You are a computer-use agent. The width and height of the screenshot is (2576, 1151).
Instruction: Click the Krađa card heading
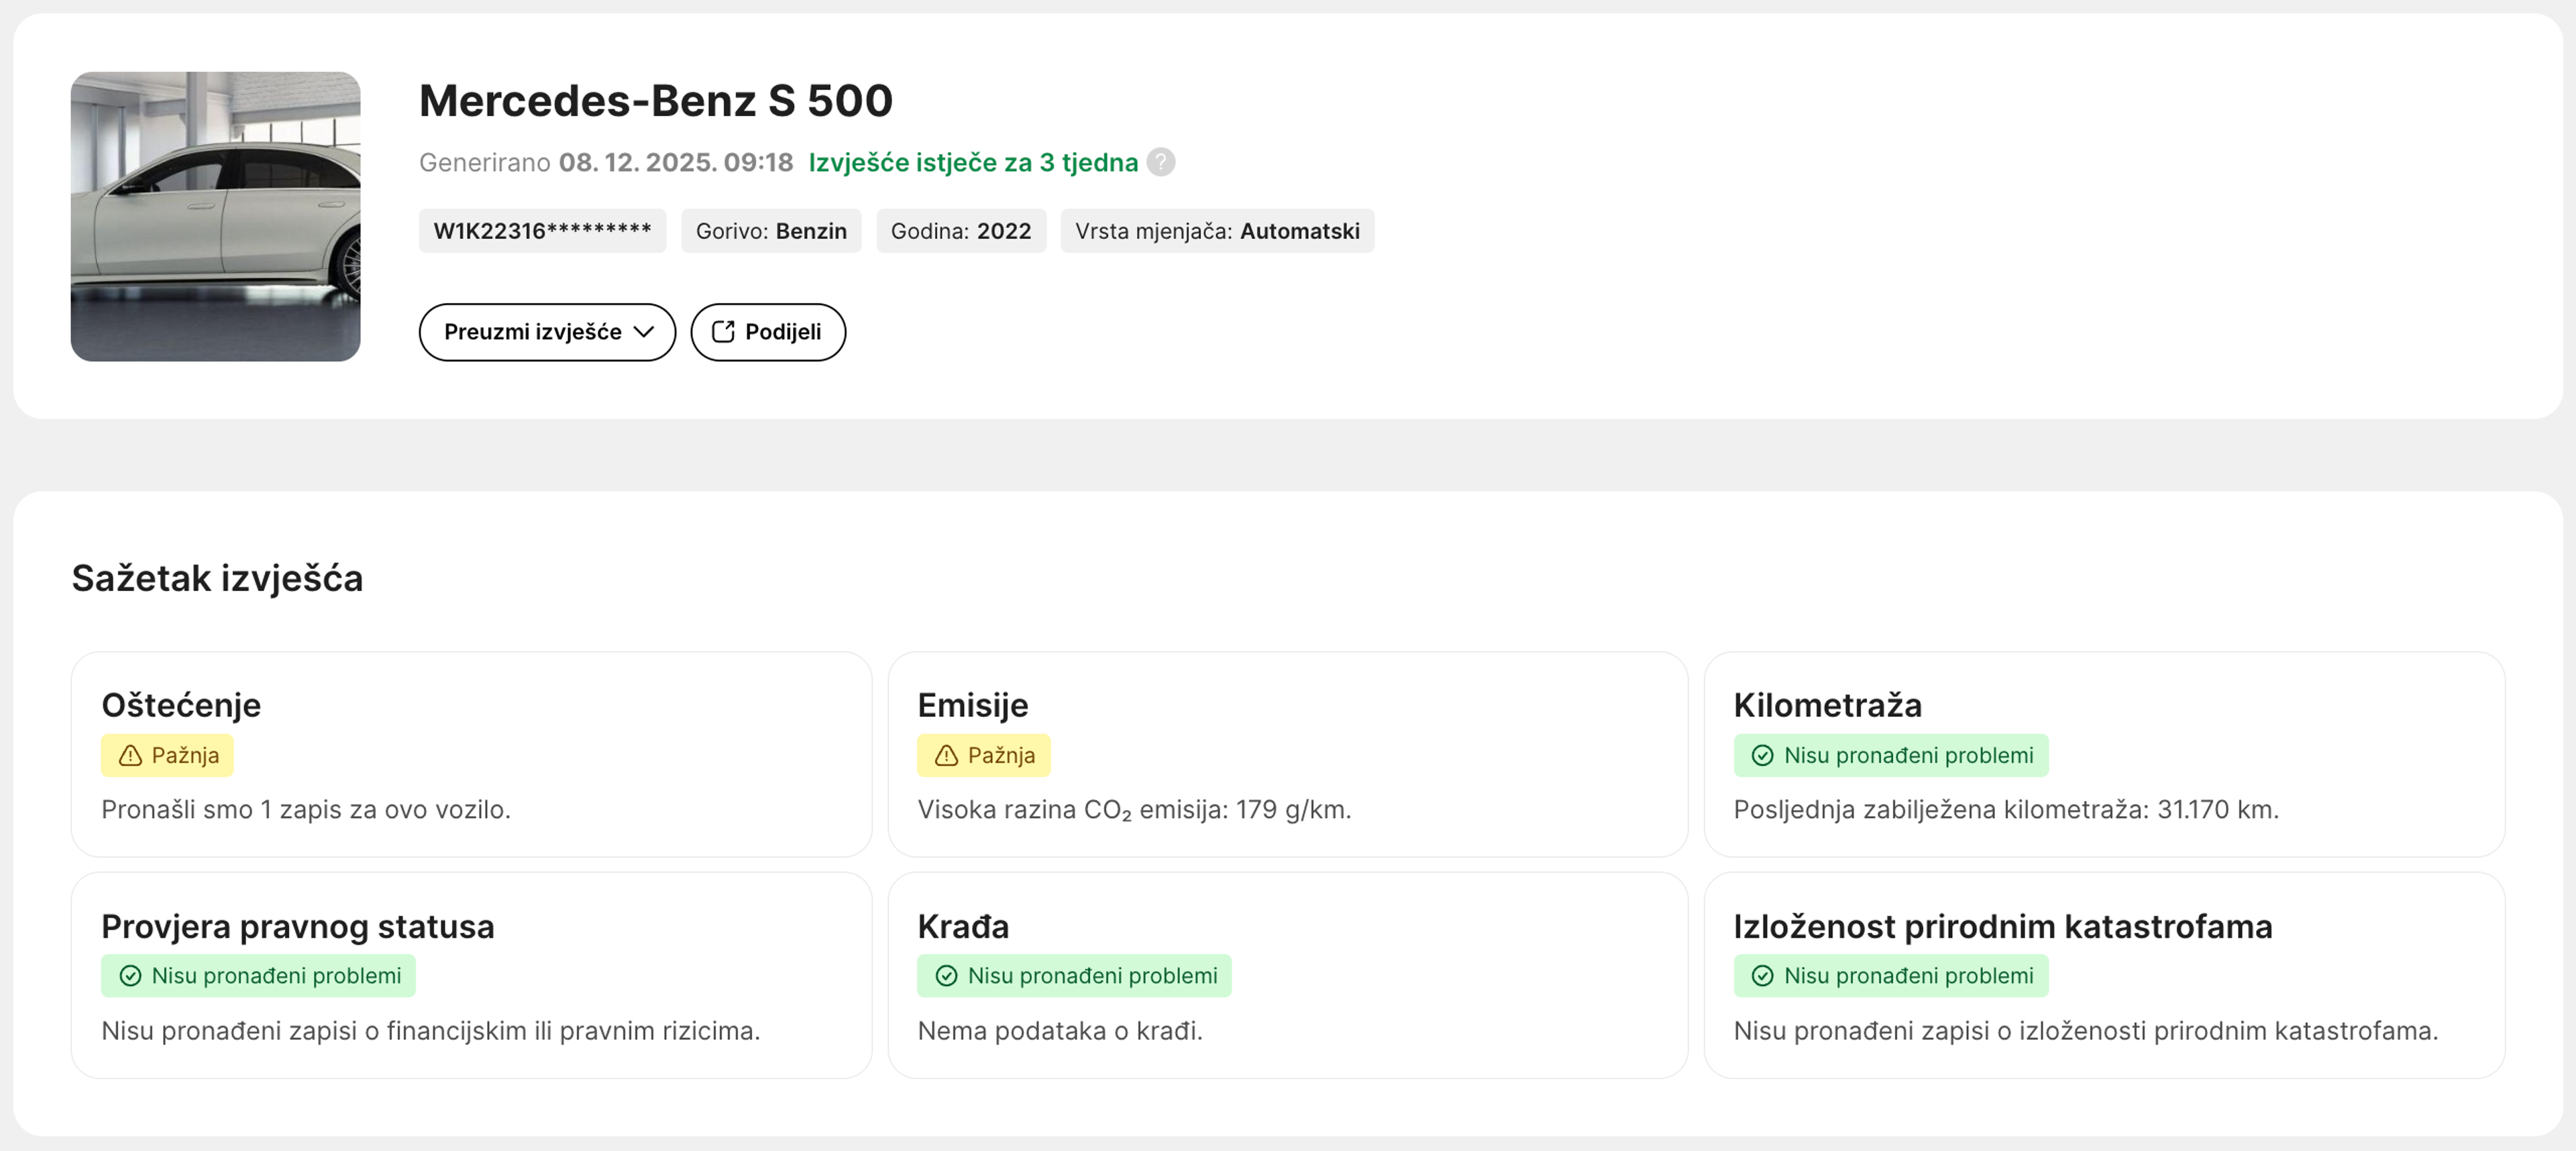(962, 926)
